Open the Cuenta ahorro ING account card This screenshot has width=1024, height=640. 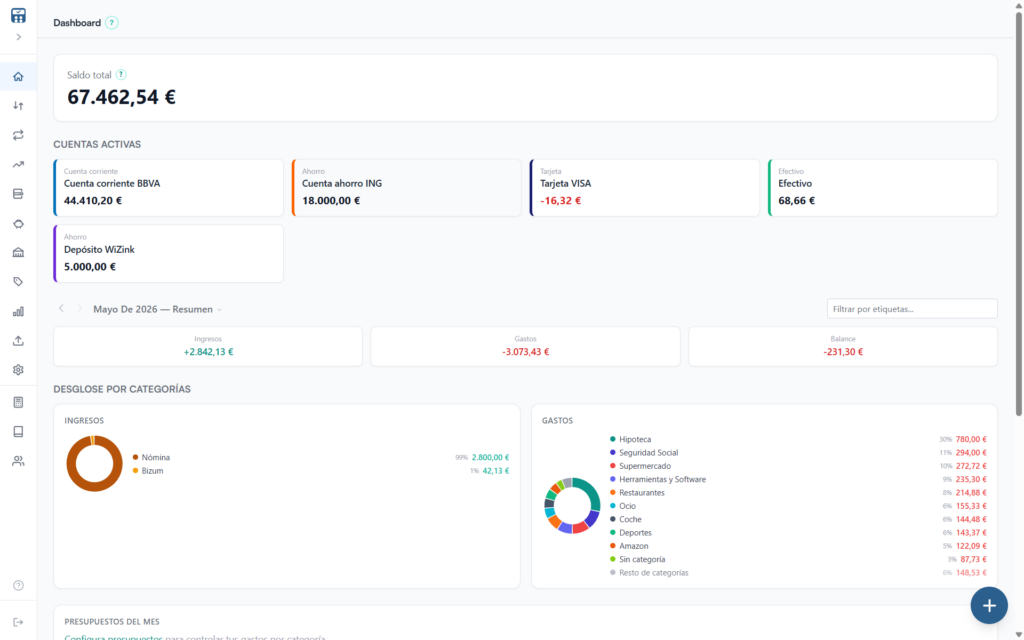[407, 187]
